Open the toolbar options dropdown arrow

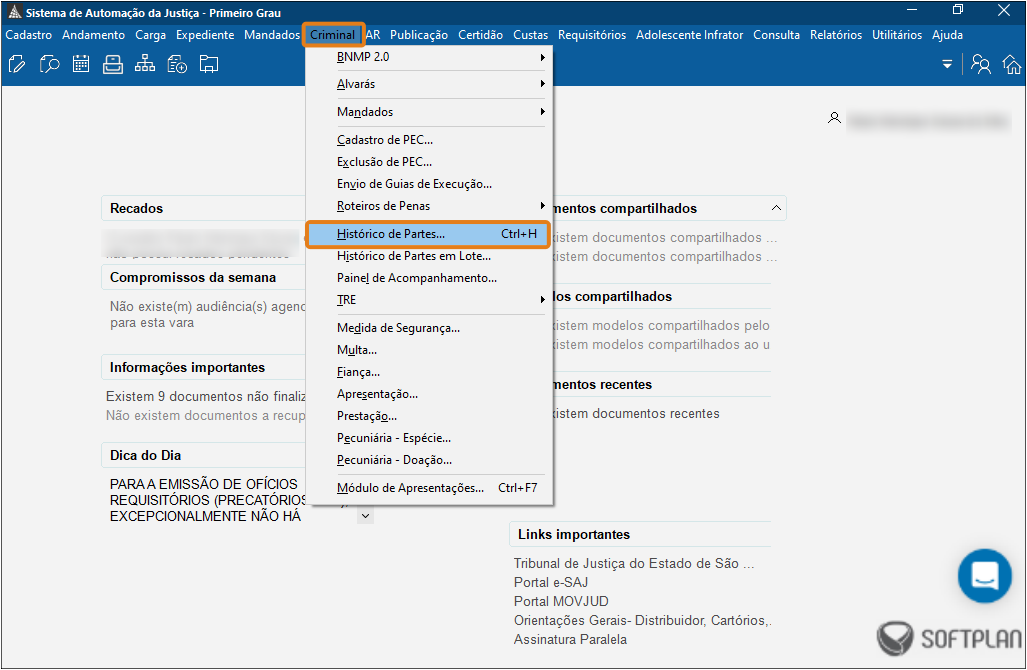click(947, 64)
